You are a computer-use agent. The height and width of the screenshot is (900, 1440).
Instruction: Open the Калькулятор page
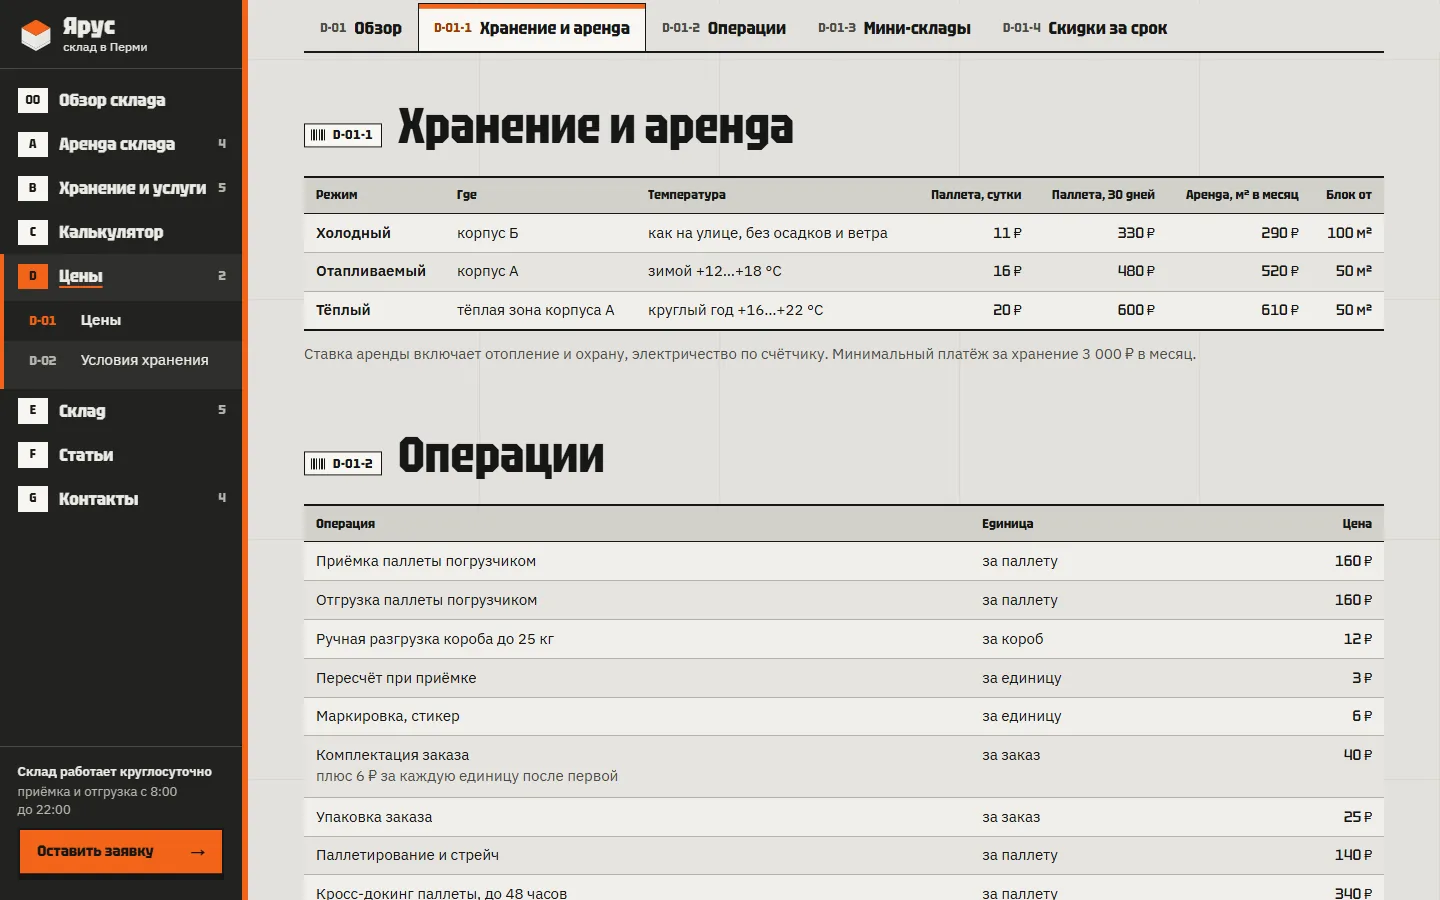tap(122, 232)
